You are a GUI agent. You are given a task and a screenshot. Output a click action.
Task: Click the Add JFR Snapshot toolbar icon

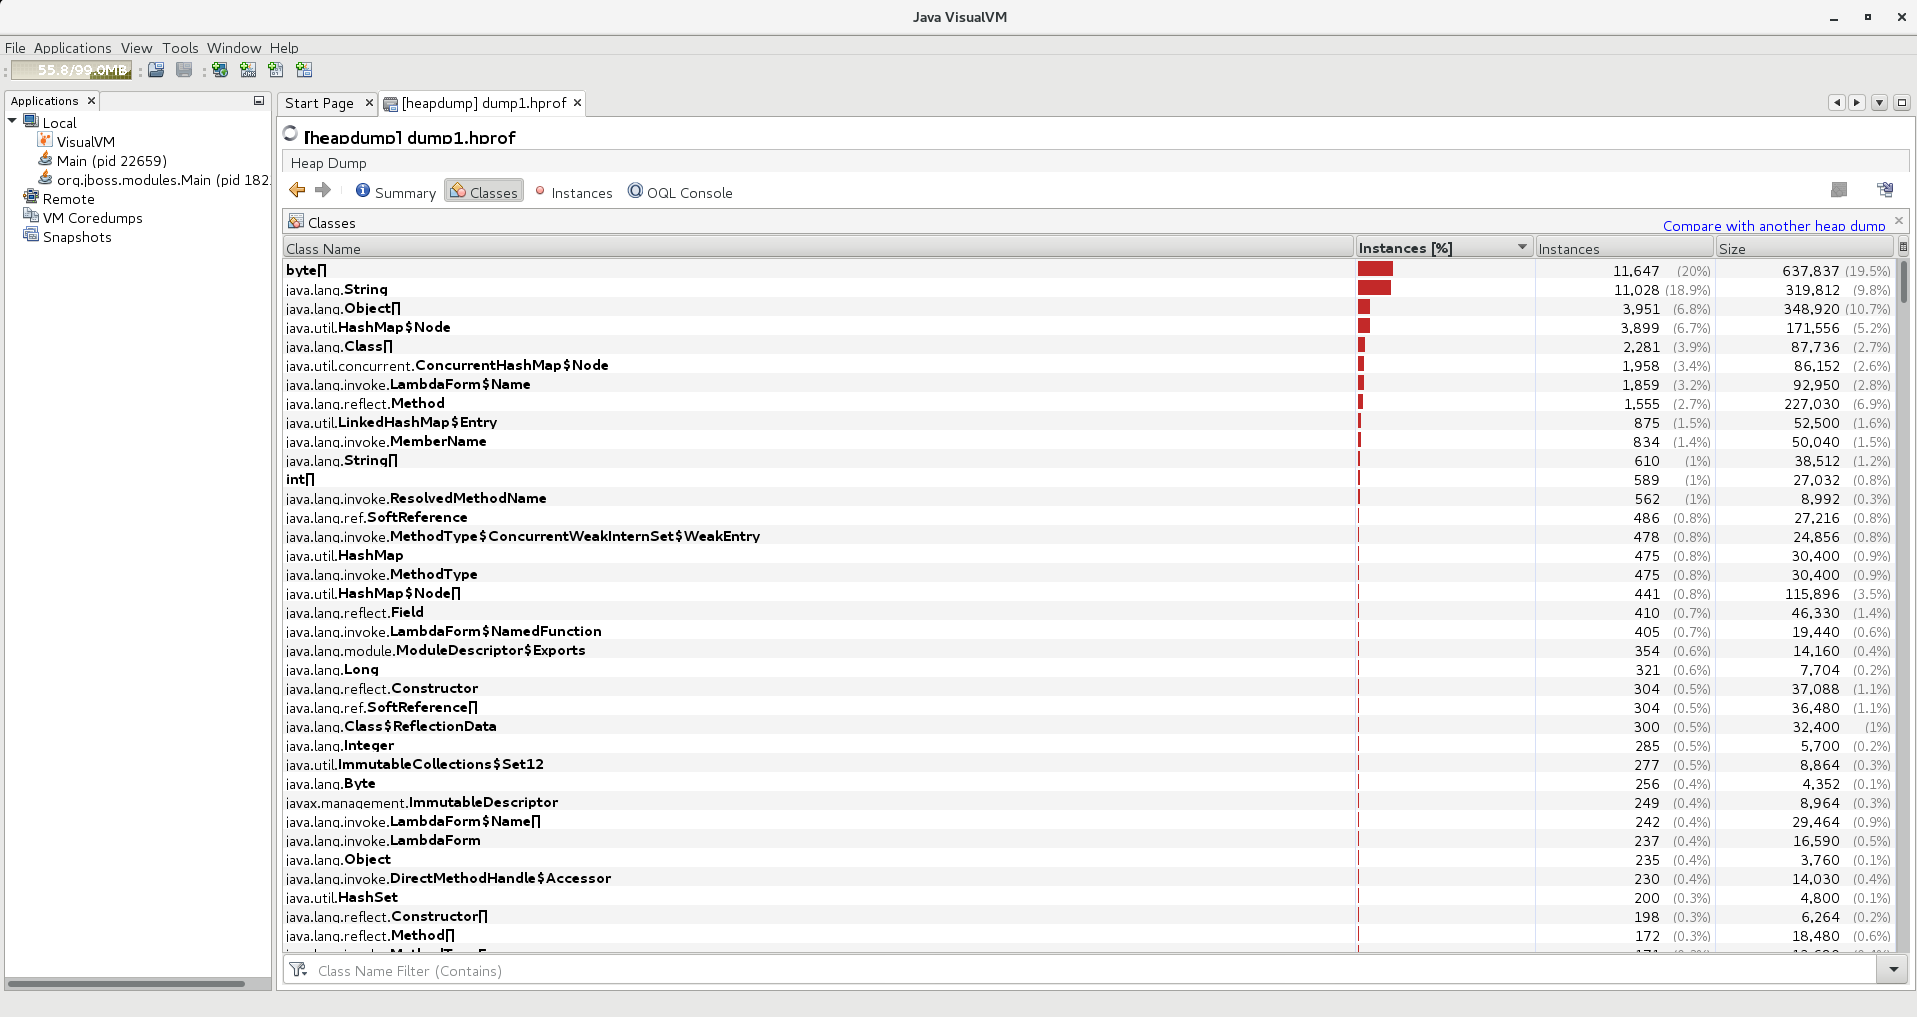point(304,70)
